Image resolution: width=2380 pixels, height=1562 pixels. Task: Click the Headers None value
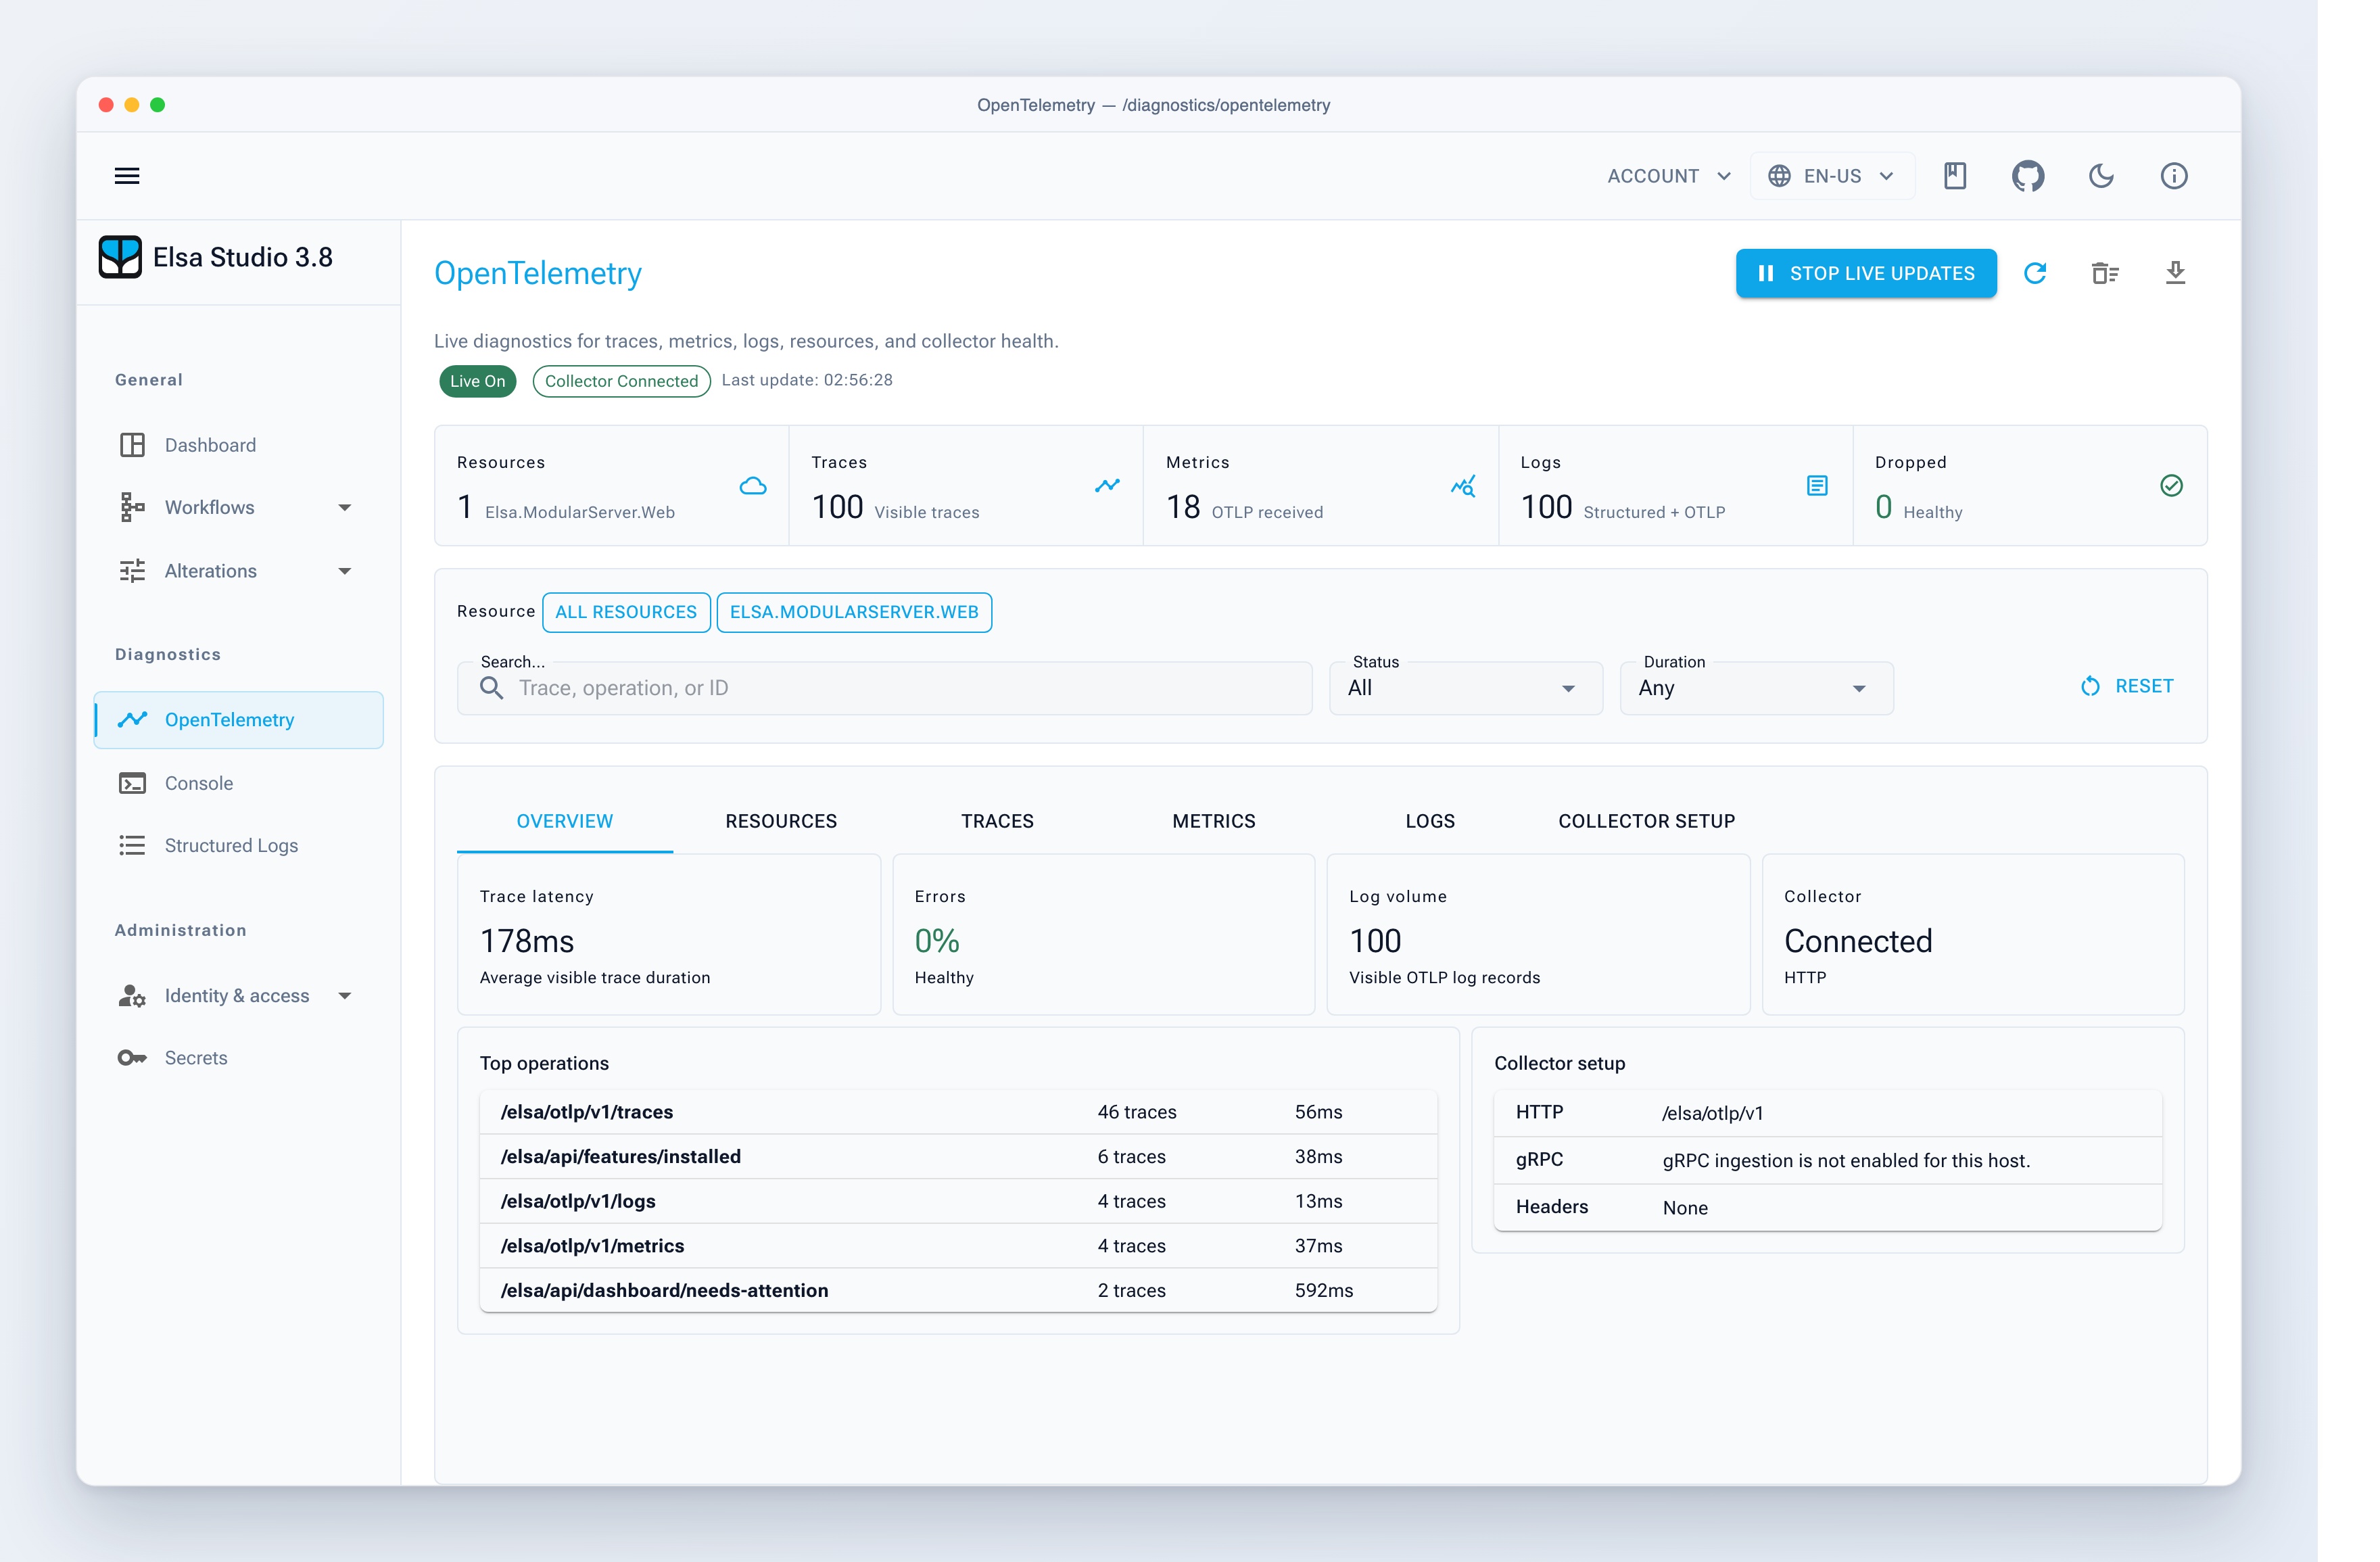[x=1685, y=1208]
